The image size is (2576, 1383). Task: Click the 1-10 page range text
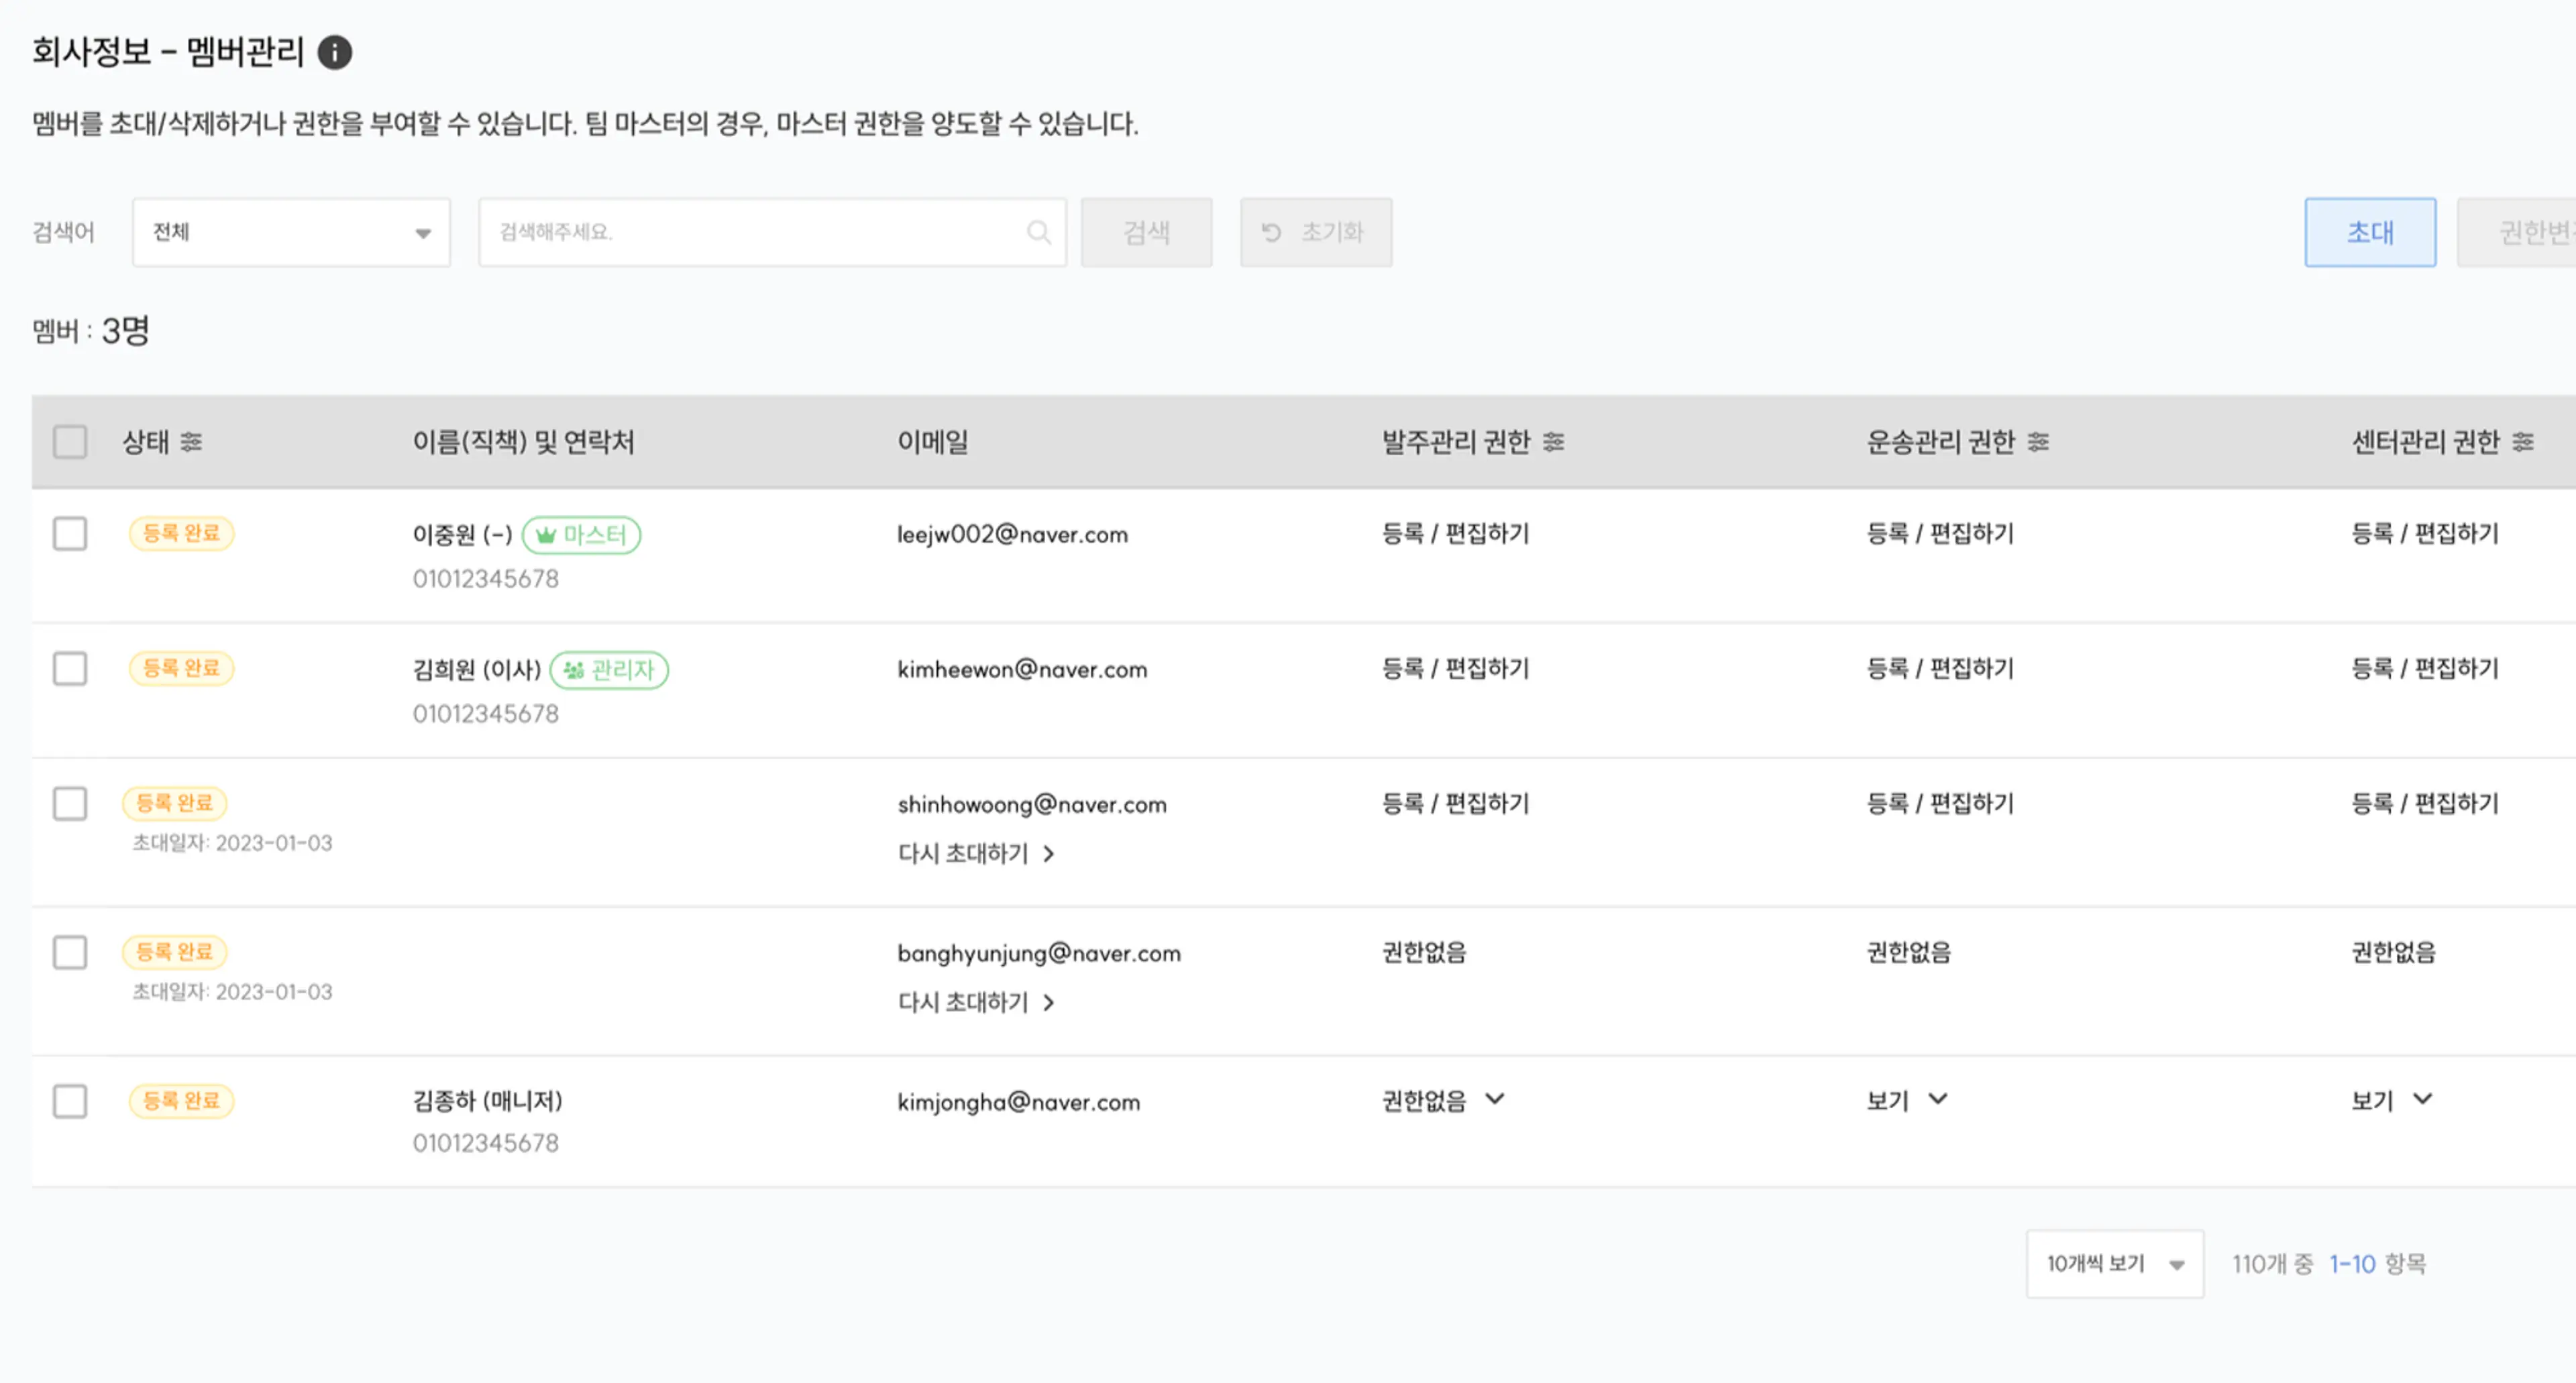[x=2352, y=1265]
